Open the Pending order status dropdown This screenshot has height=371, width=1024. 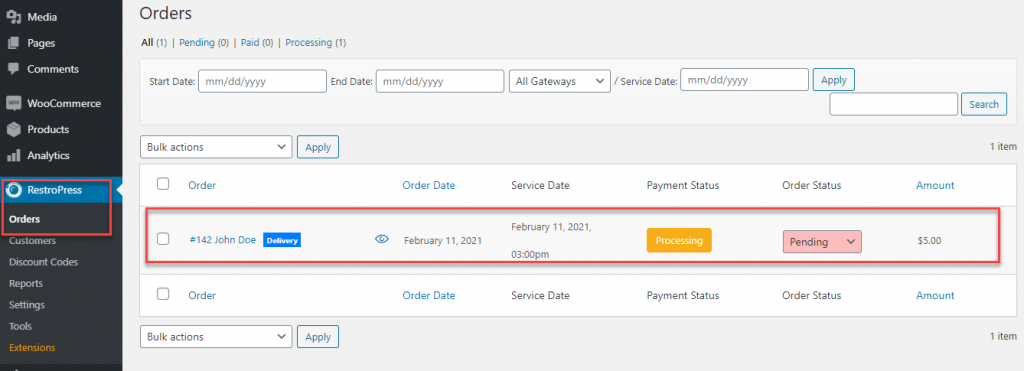point(822,242)
